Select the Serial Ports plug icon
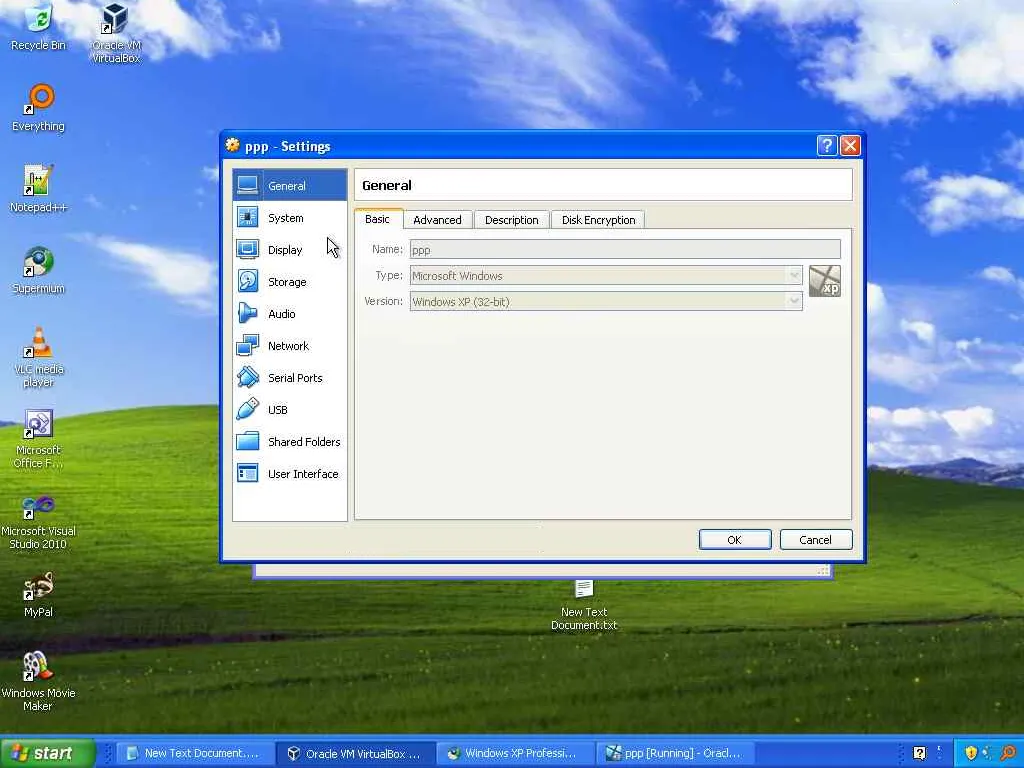Image resolution: width=1024 pixels, height=768 pixels. [x=248, y=377]
